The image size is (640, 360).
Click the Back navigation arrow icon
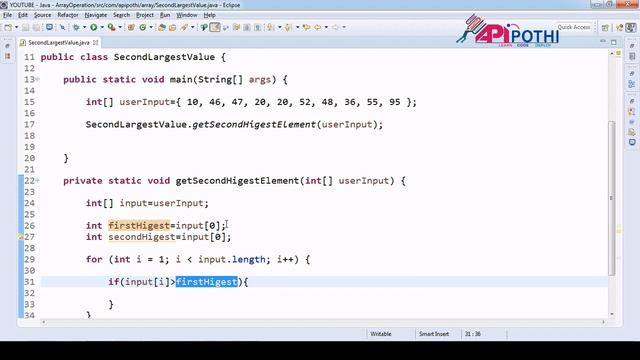tap(318, 27)
